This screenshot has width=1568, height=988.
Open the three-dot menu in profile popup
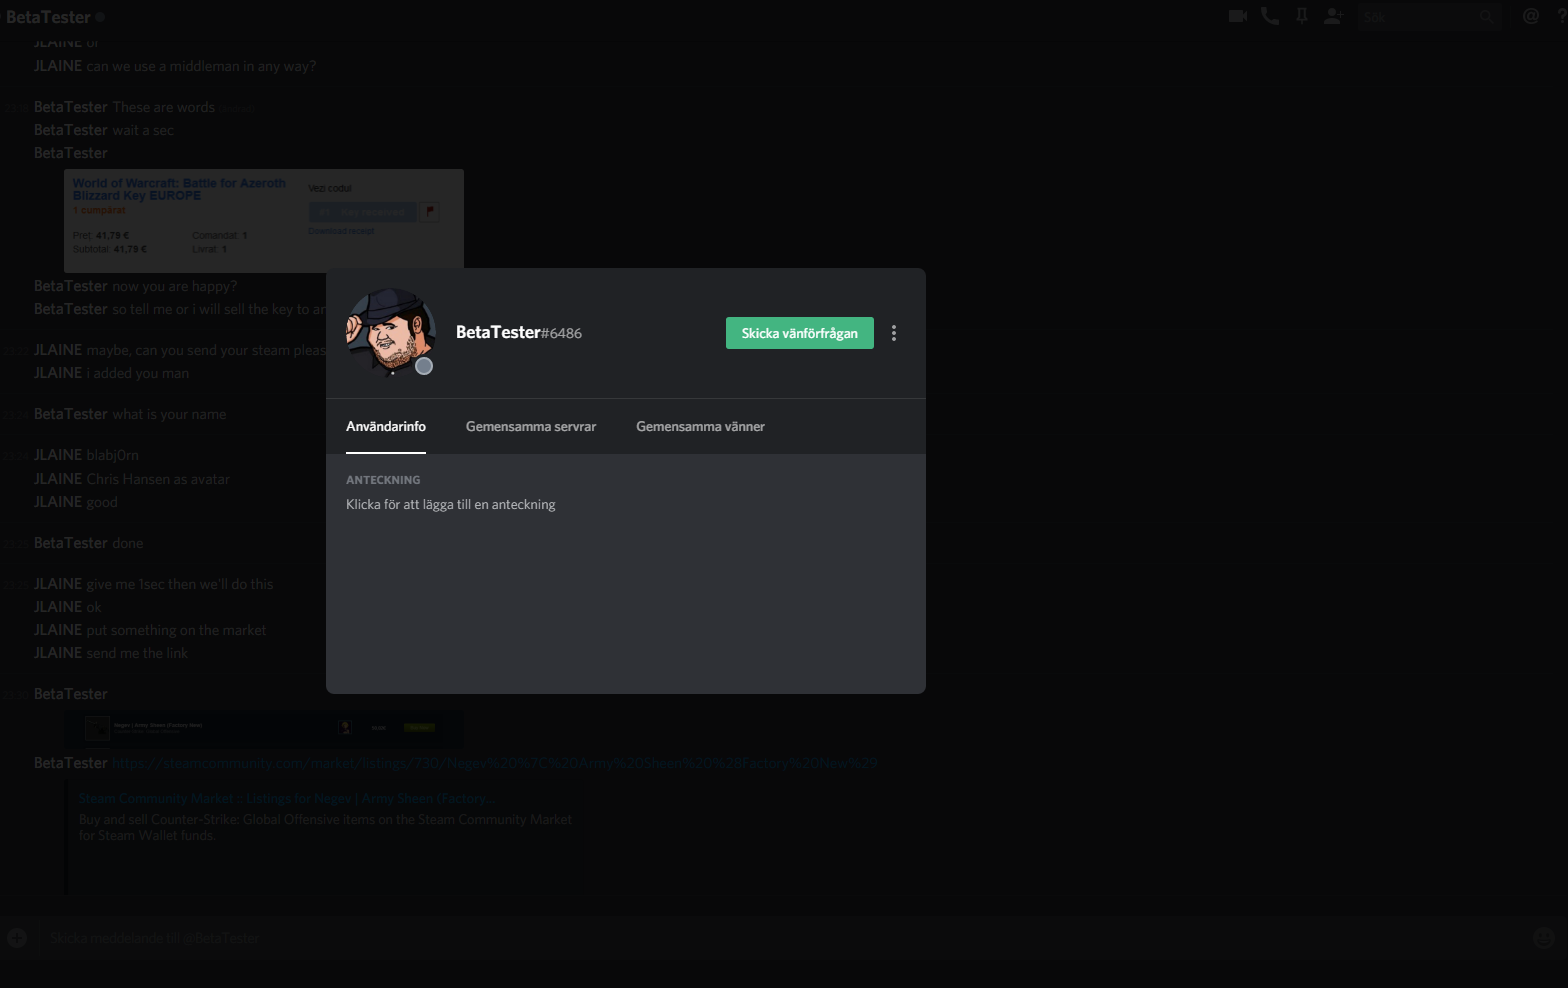[894, 333]
